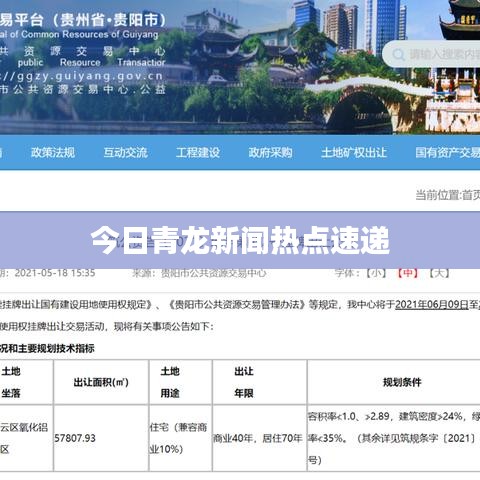Viewport: 480px width, 480px height.
Task: Click the 今日青龙新闻热点速递 banner
Action: [240, 240]
